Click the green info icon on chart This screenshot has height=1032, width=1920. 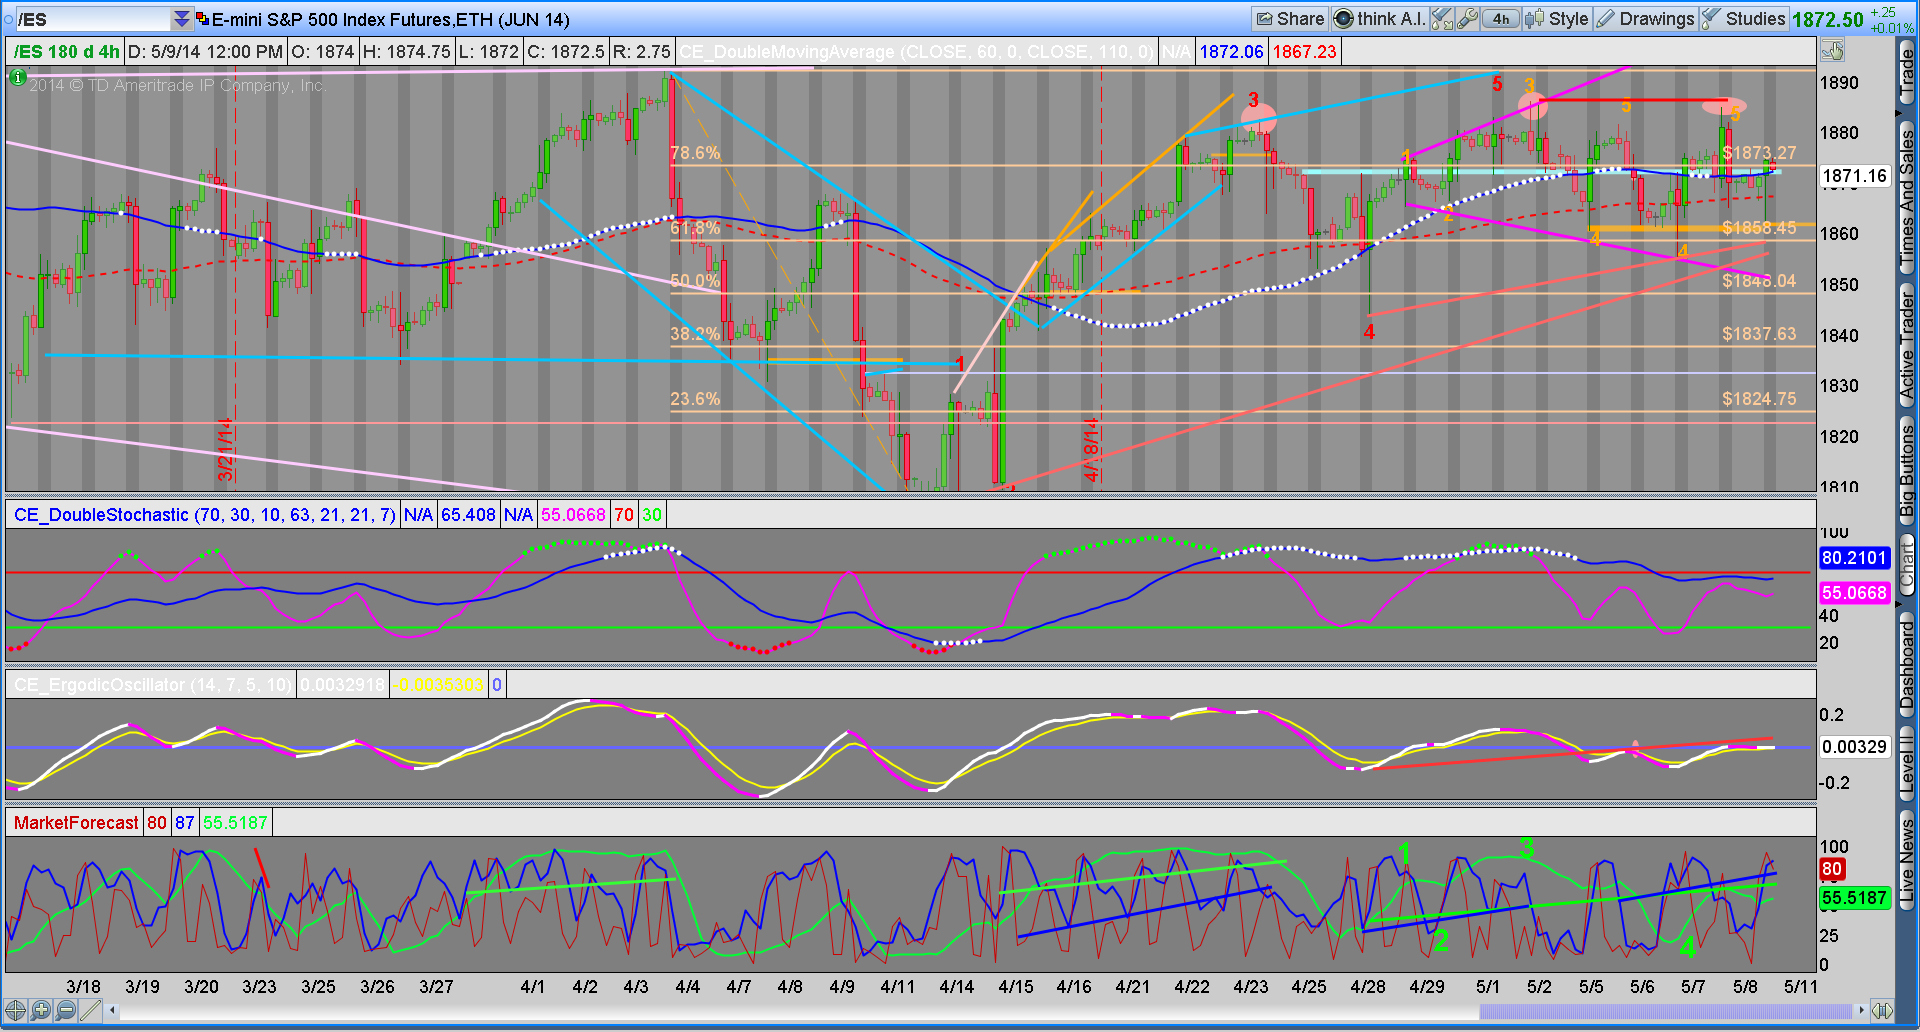tap(17, 77)
